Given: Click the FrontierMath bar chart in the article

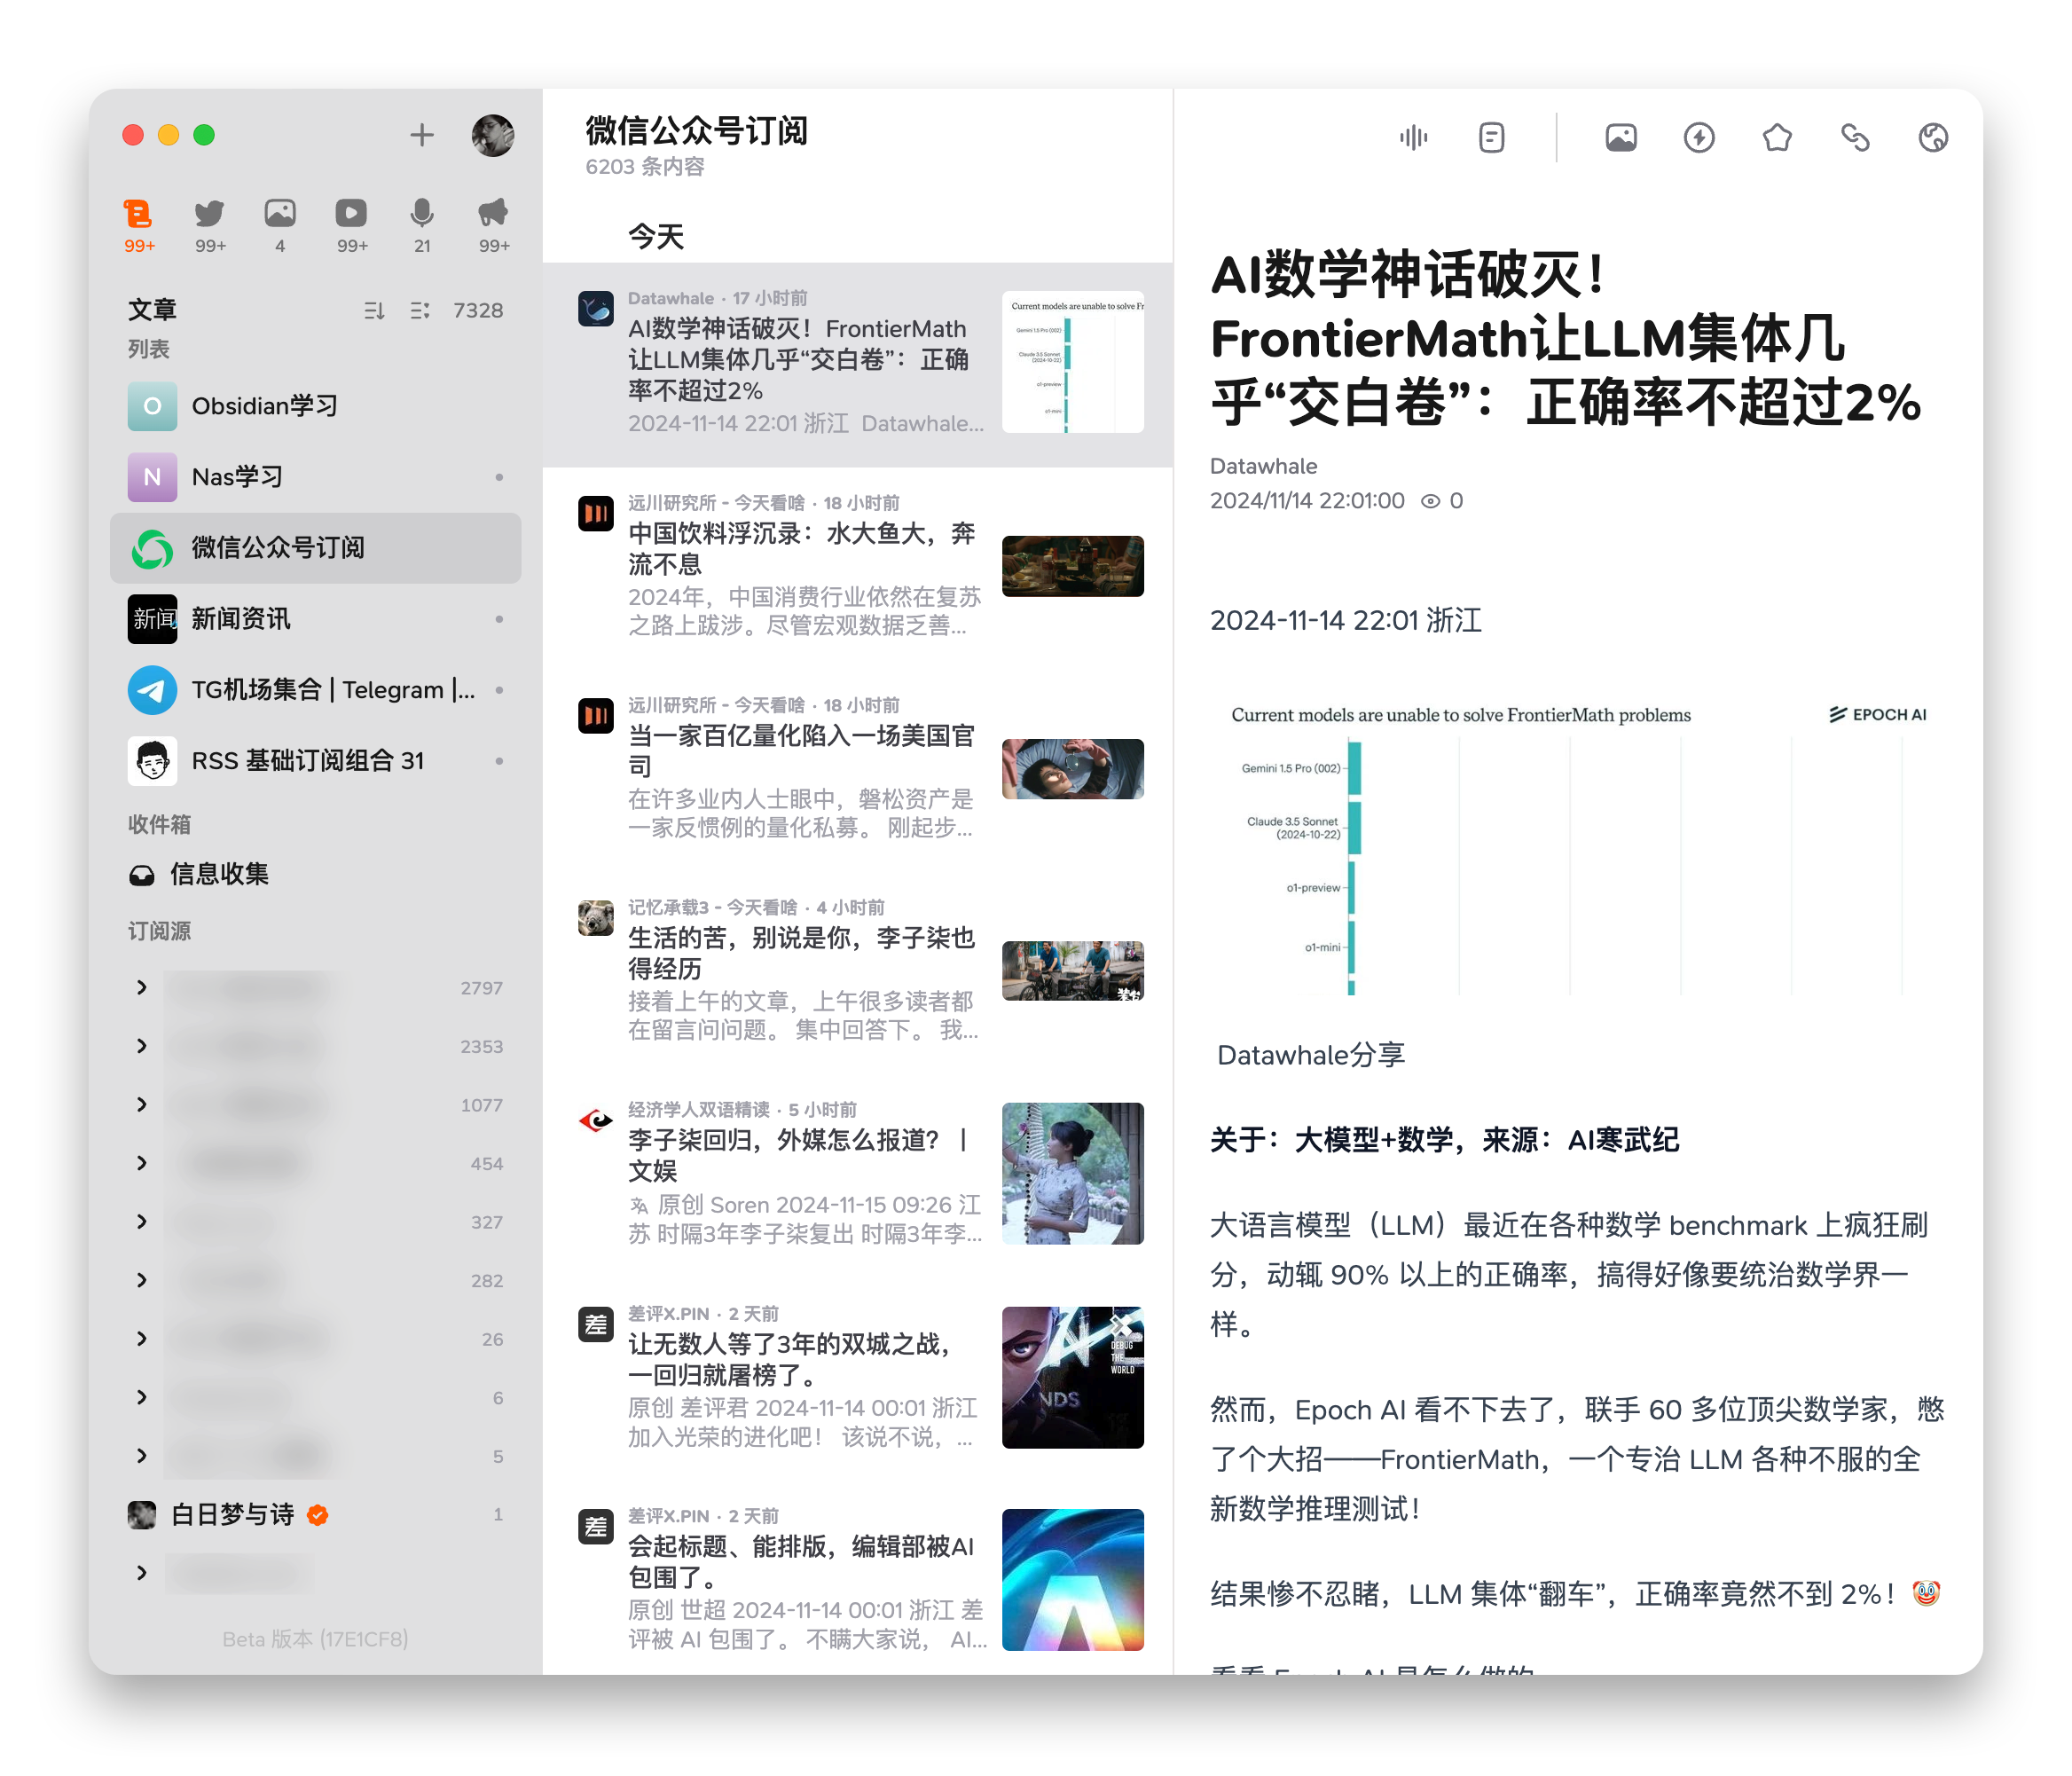Looking at the screenshot, I should 1578,849.
